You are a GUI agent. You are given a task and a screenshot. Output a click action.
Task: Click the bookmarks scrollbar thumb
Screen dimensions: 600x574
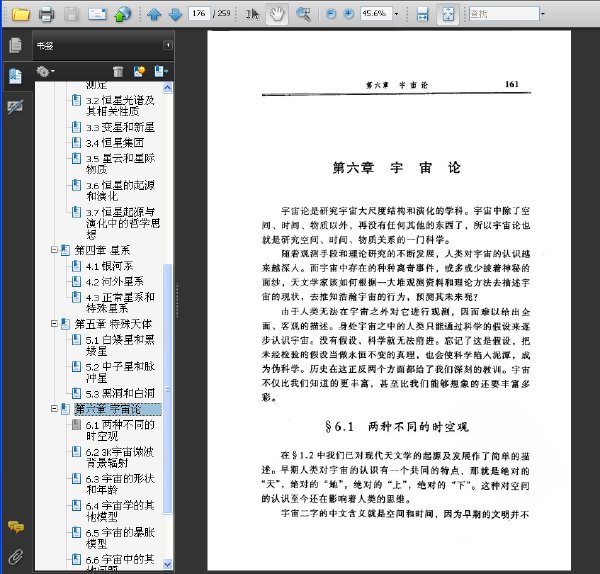pos(167,389)
